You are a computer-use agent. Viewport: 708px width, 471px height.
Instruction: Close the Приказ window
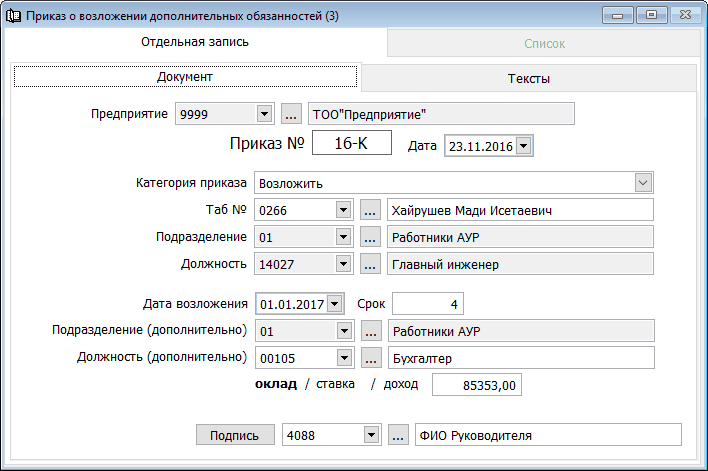(x=685, y=15)
